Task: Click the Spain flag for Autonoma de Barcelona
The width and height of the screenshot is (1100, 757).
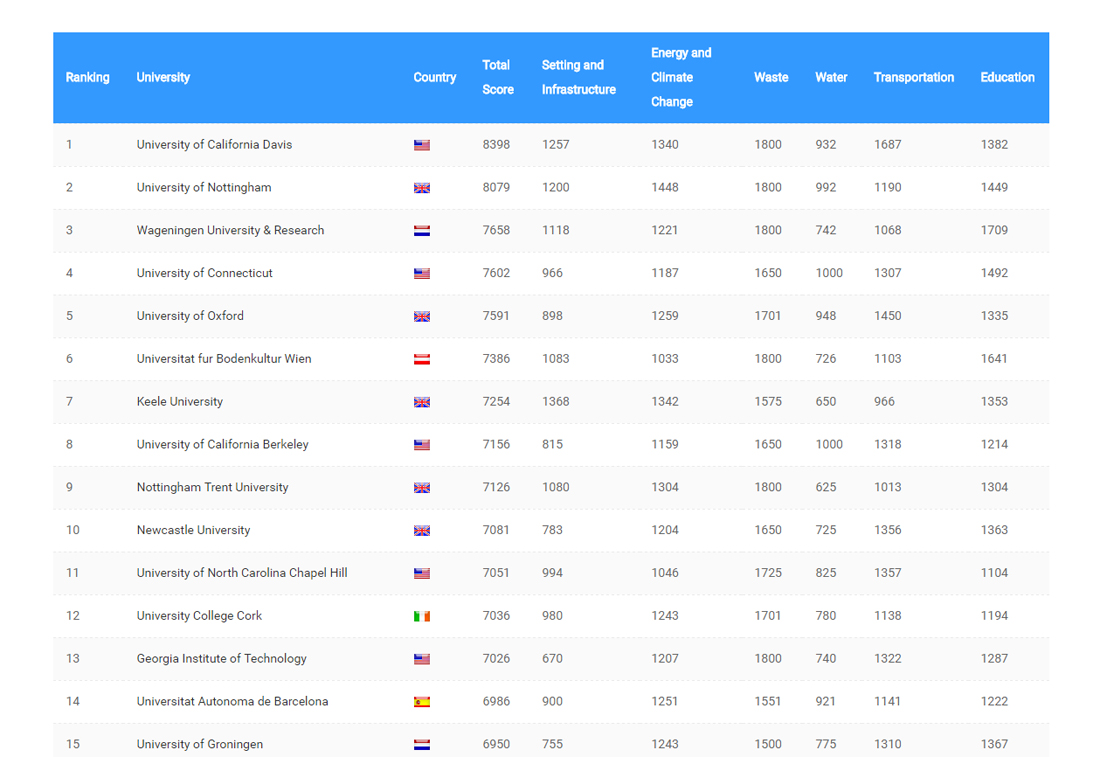Action: click(x=422, y=702)
